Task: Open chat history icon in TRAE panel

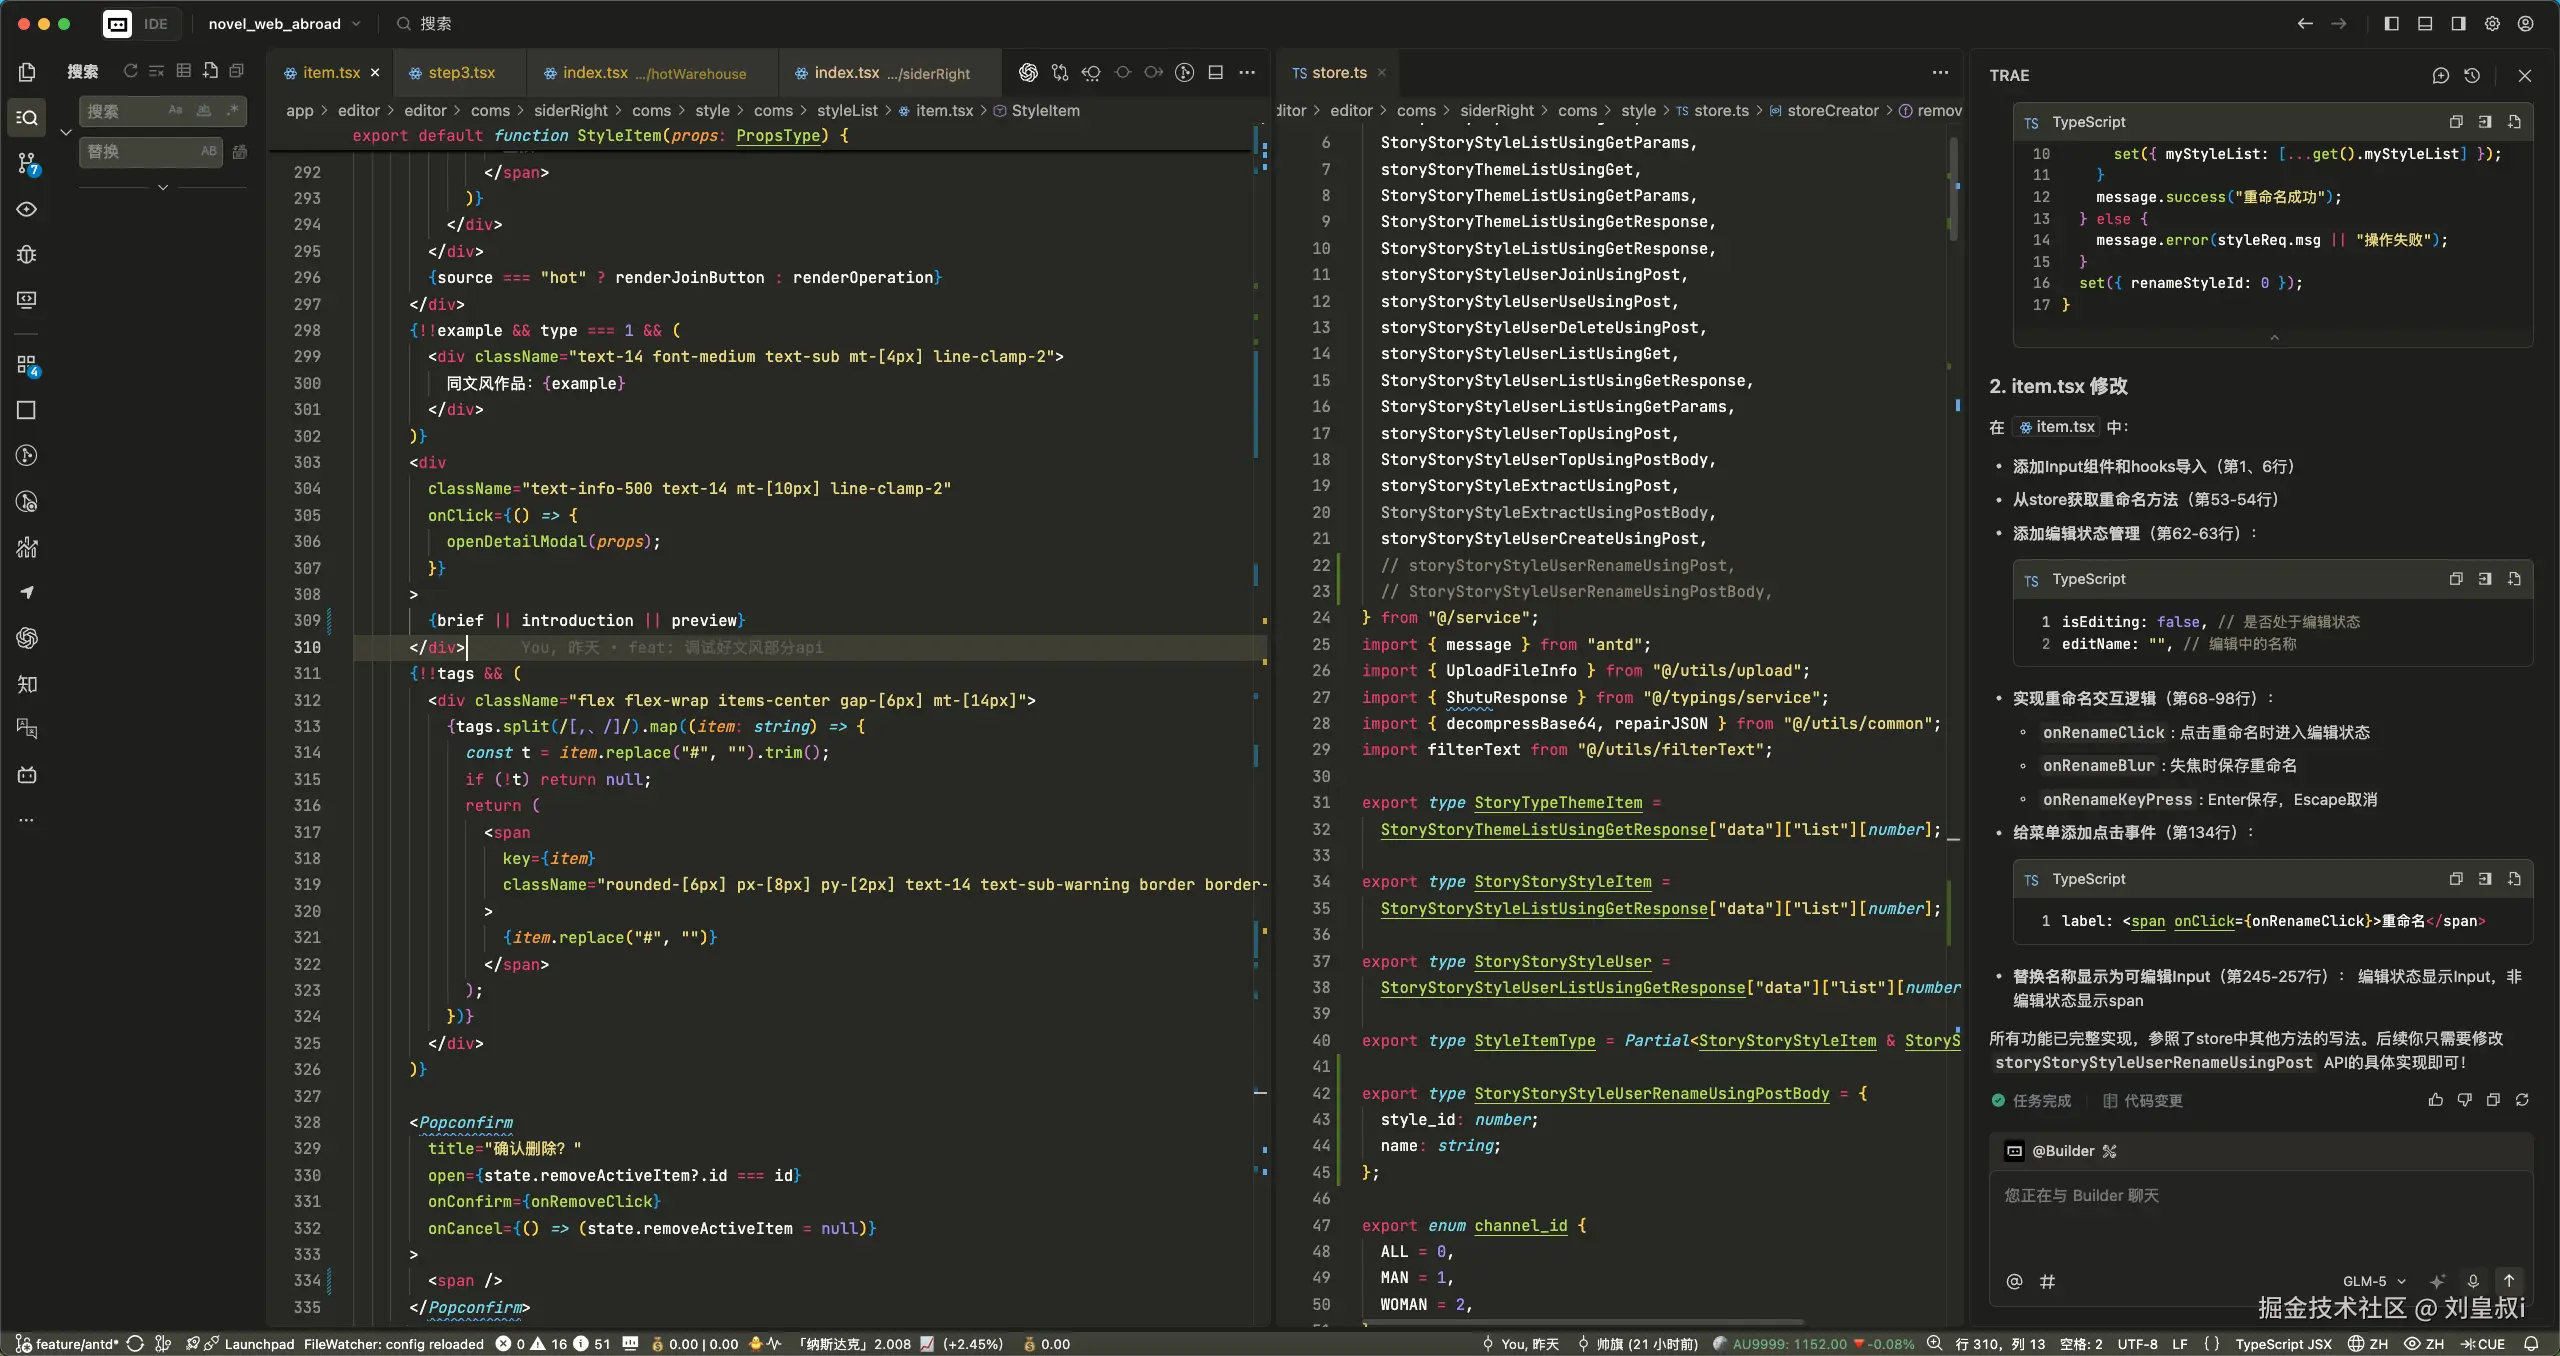Action: [x=2472, y=75]
